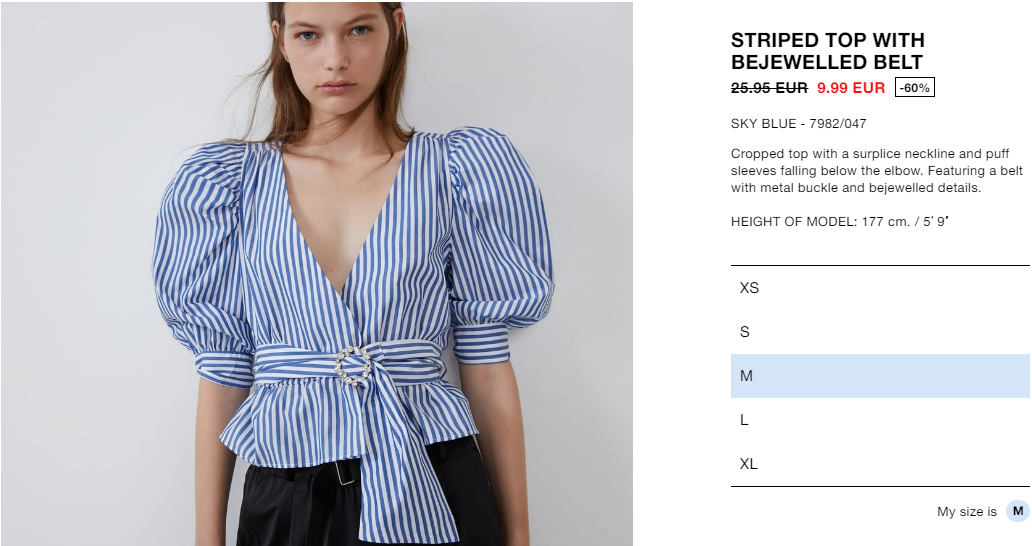This screenshot has width=1032, height=546.
Task: Click the model's face in the product photo
Action: 335,51
